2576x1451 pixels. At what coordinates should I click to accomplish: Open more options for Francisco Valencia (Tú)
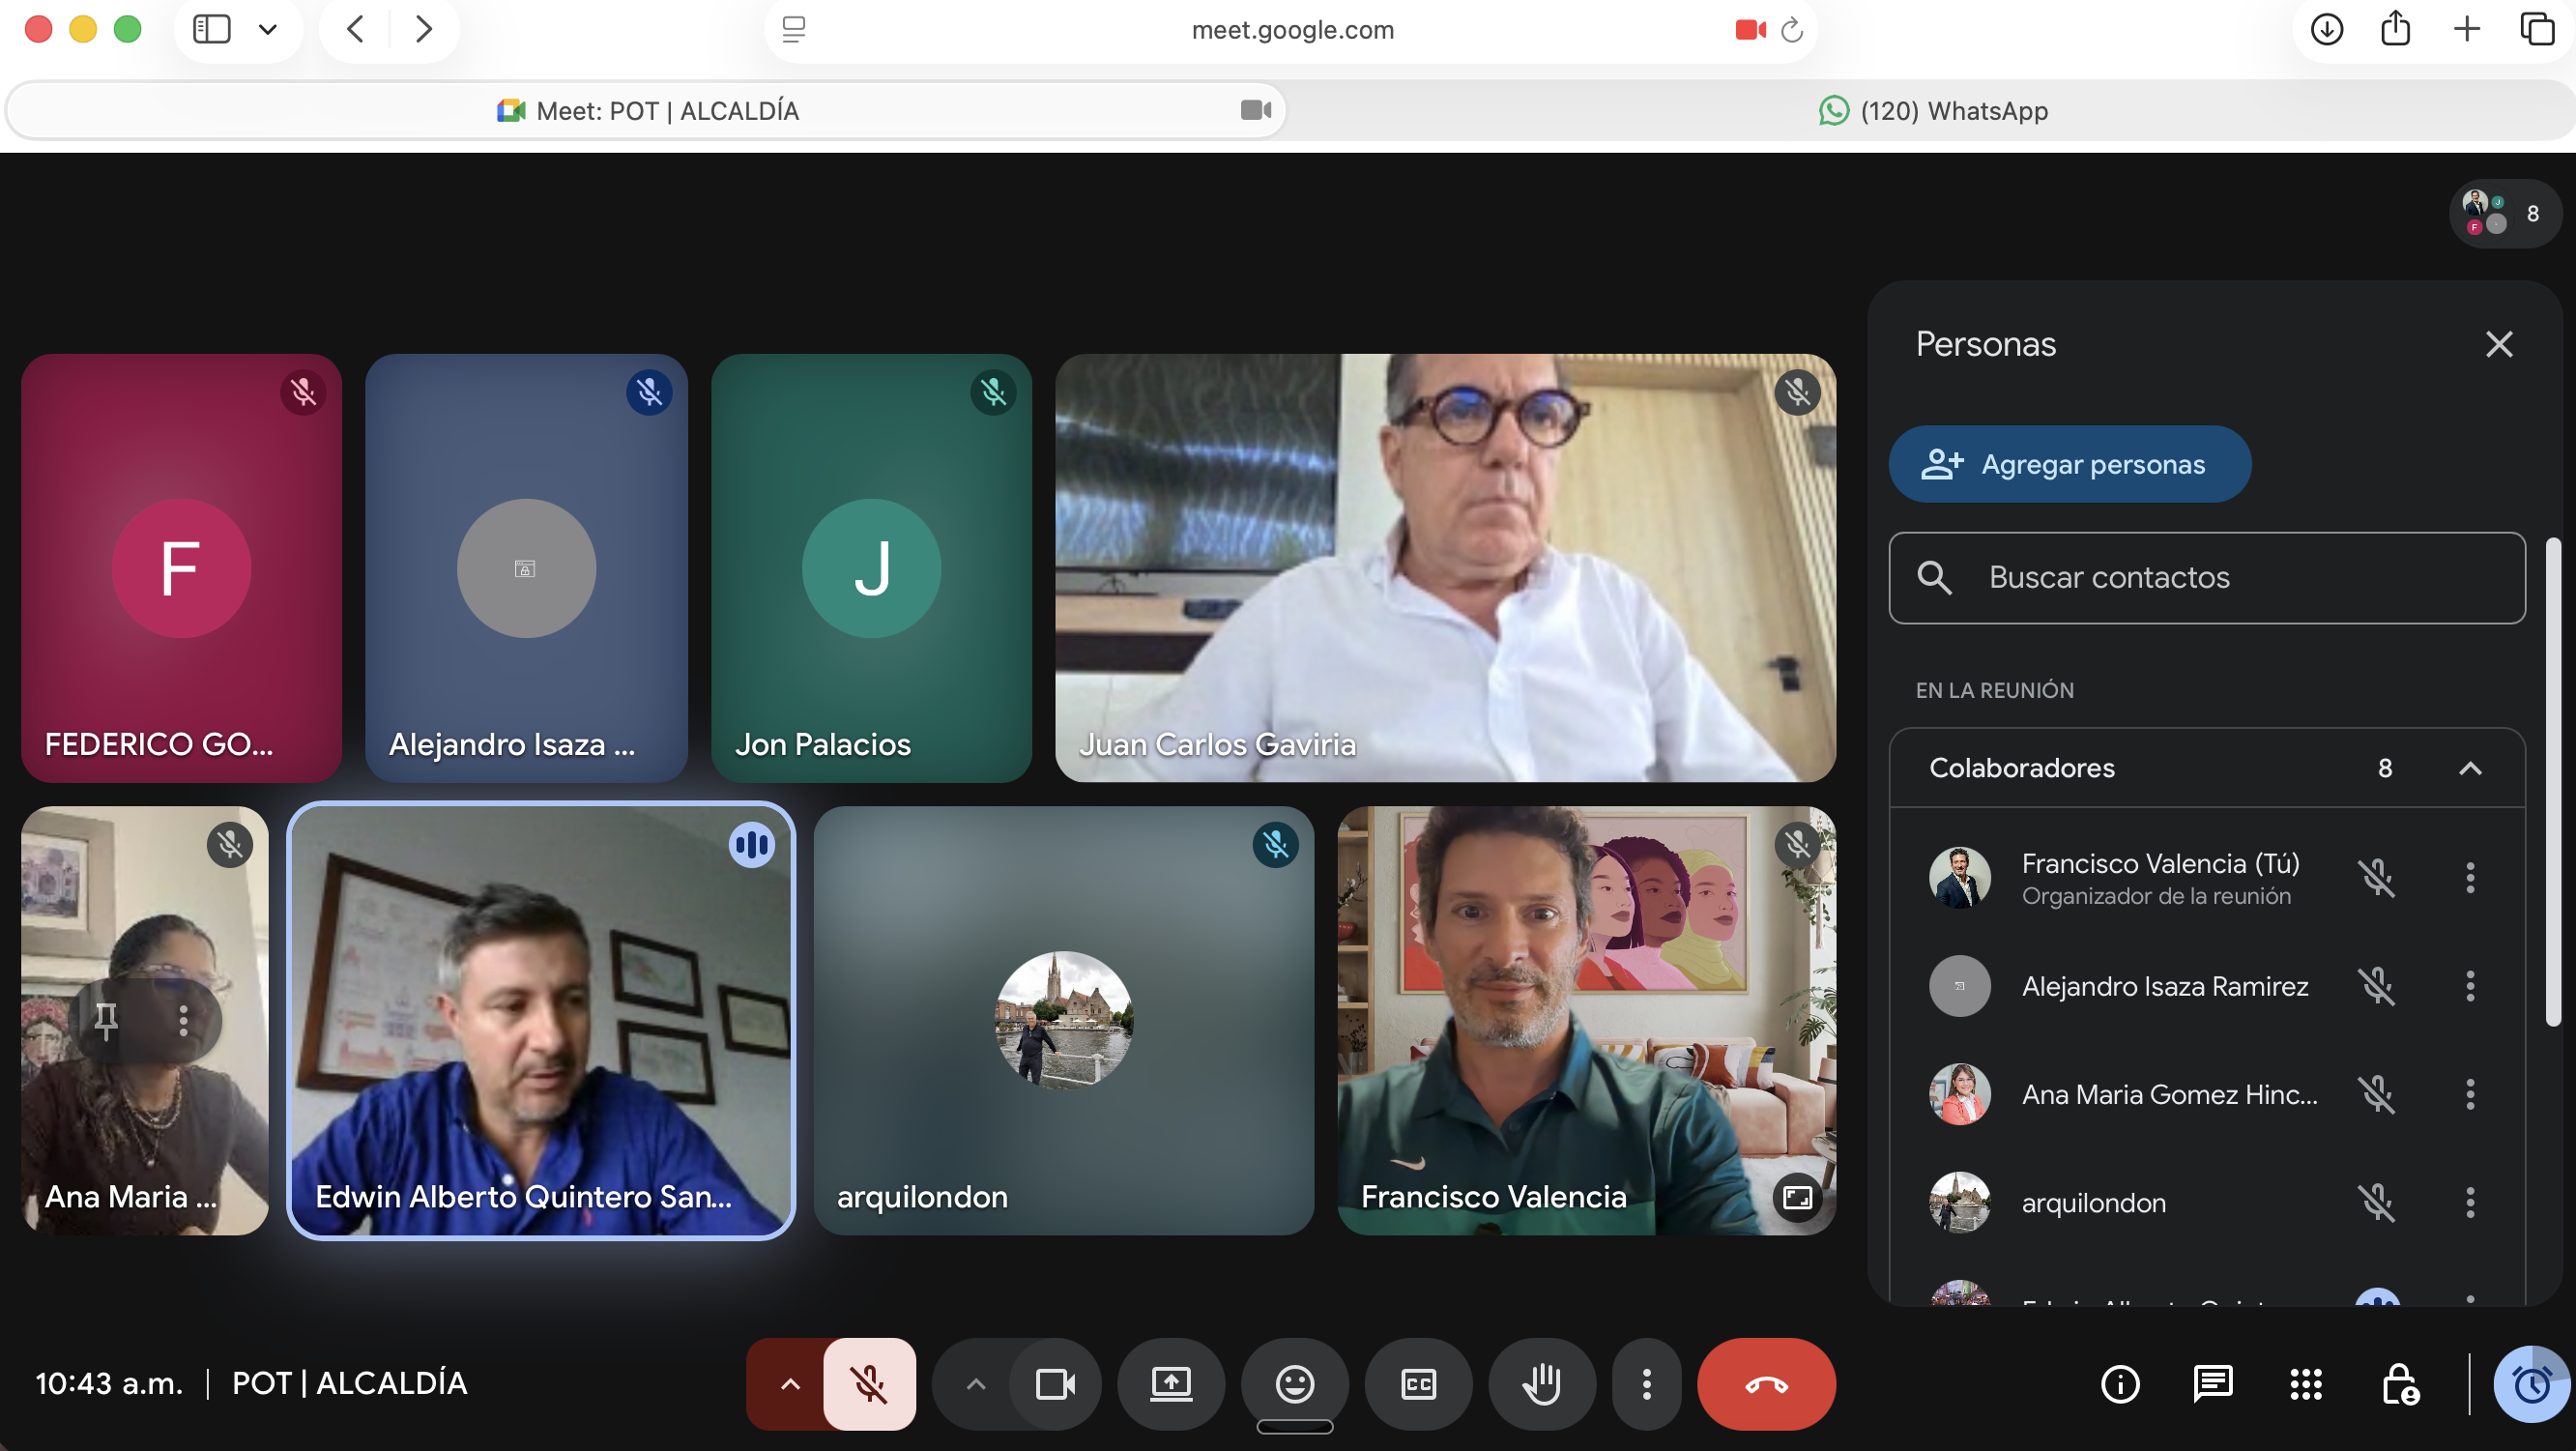point(2470,878)
